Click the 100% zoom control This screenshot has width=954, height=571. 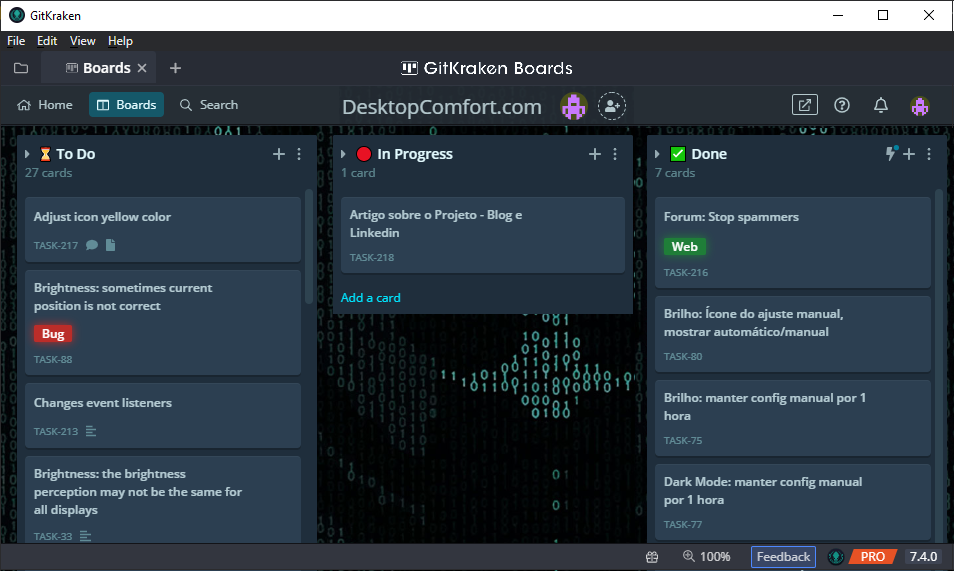(706, 556)
